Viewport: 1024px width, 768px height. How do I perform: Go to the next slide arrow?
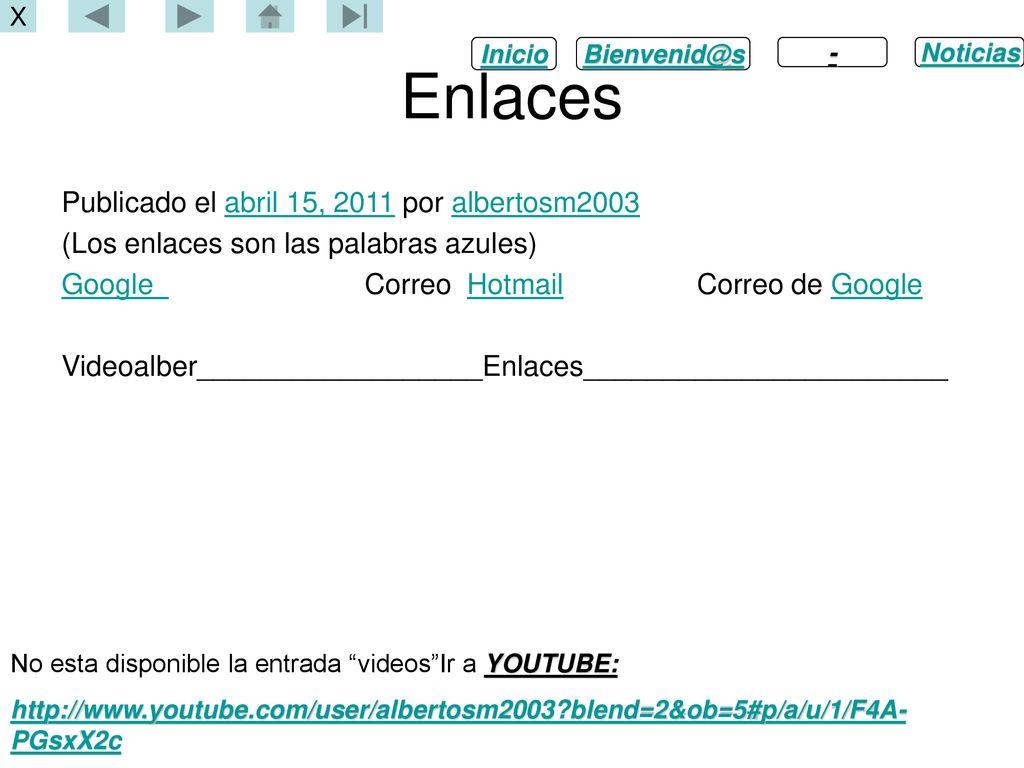click(x=189, y=16)
